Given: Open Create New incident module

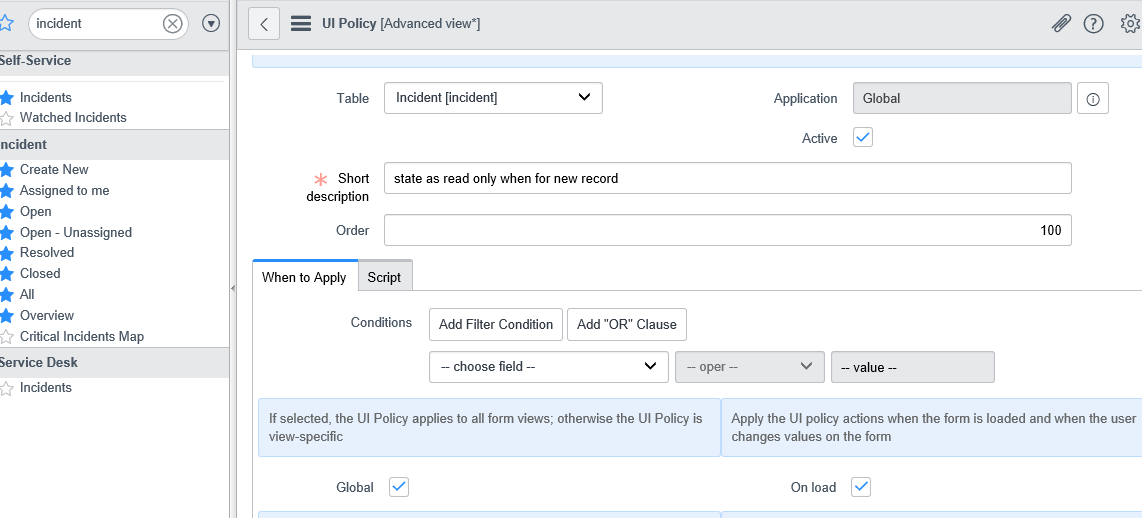Looking at the screenshot, I should (54, 170).
